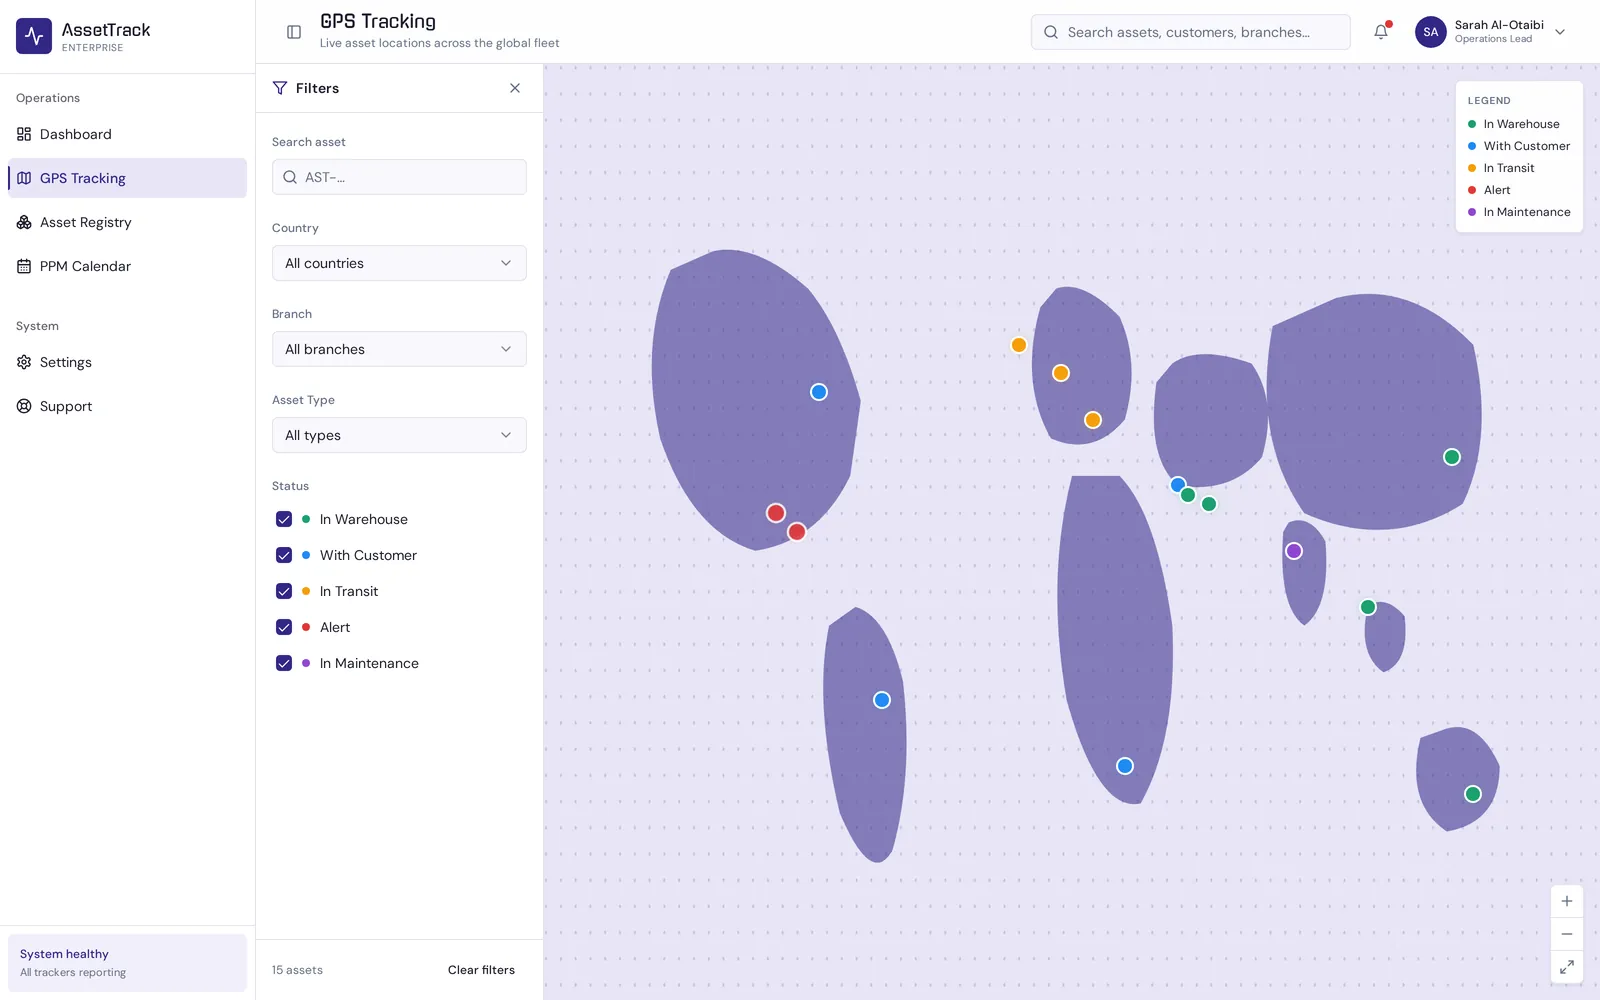Screen dimensions: 1600x1000
Task: Toggle the sidebar collapse icon
Action: (x=294, y=32)
